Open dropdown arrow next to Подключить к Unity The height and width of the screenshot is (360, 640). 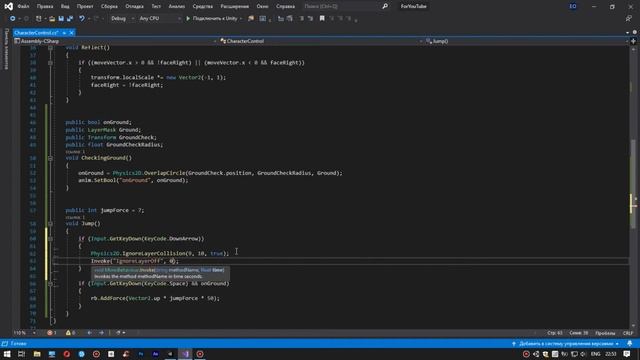point(241,18)
